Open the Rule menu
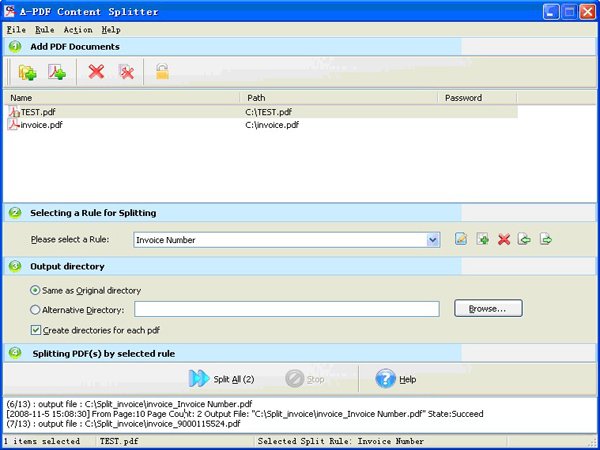The height and width of the screenshot is (450, 600). point(45,30)
